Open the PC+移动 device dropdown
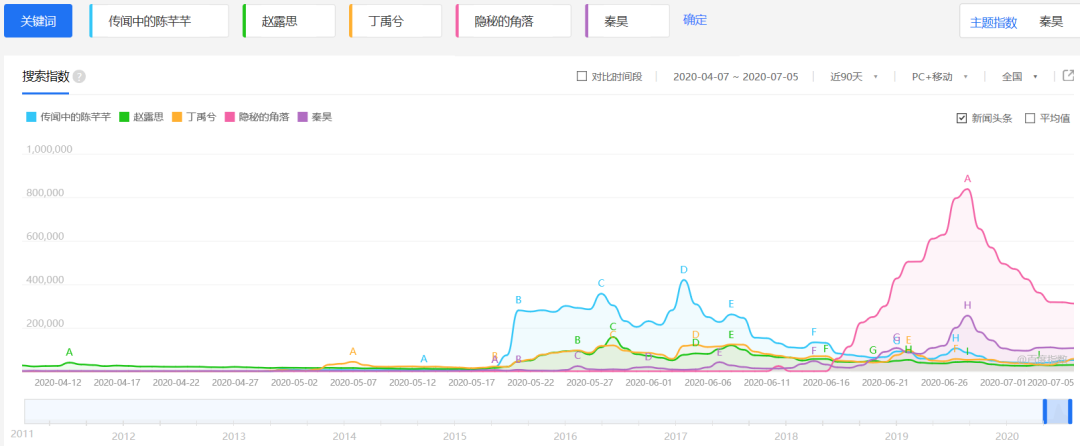This screenshot has width=1080, height=446. point(939,77)
